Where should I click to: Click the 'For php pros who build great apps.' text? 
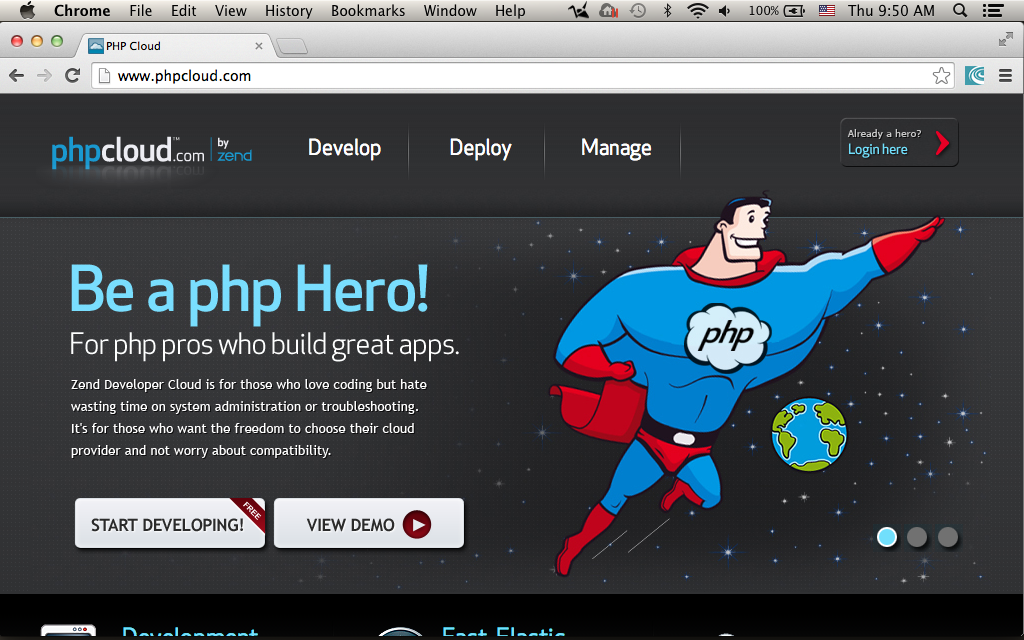[264, 345]
